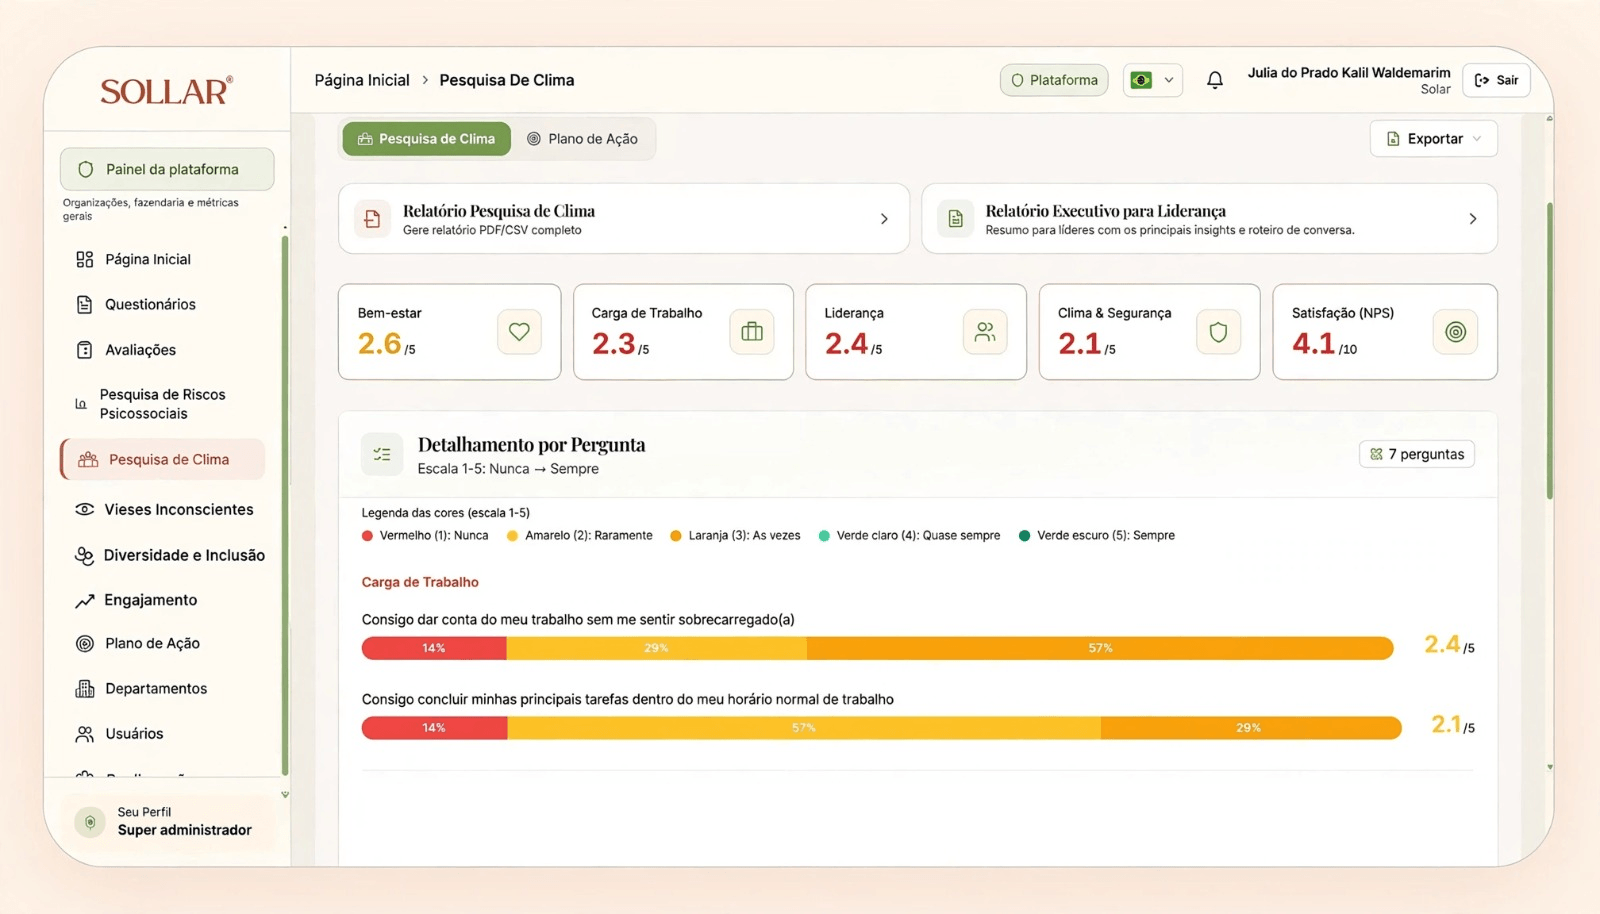
Task: Open Questionários in sidebar
Action: [150, 304]
